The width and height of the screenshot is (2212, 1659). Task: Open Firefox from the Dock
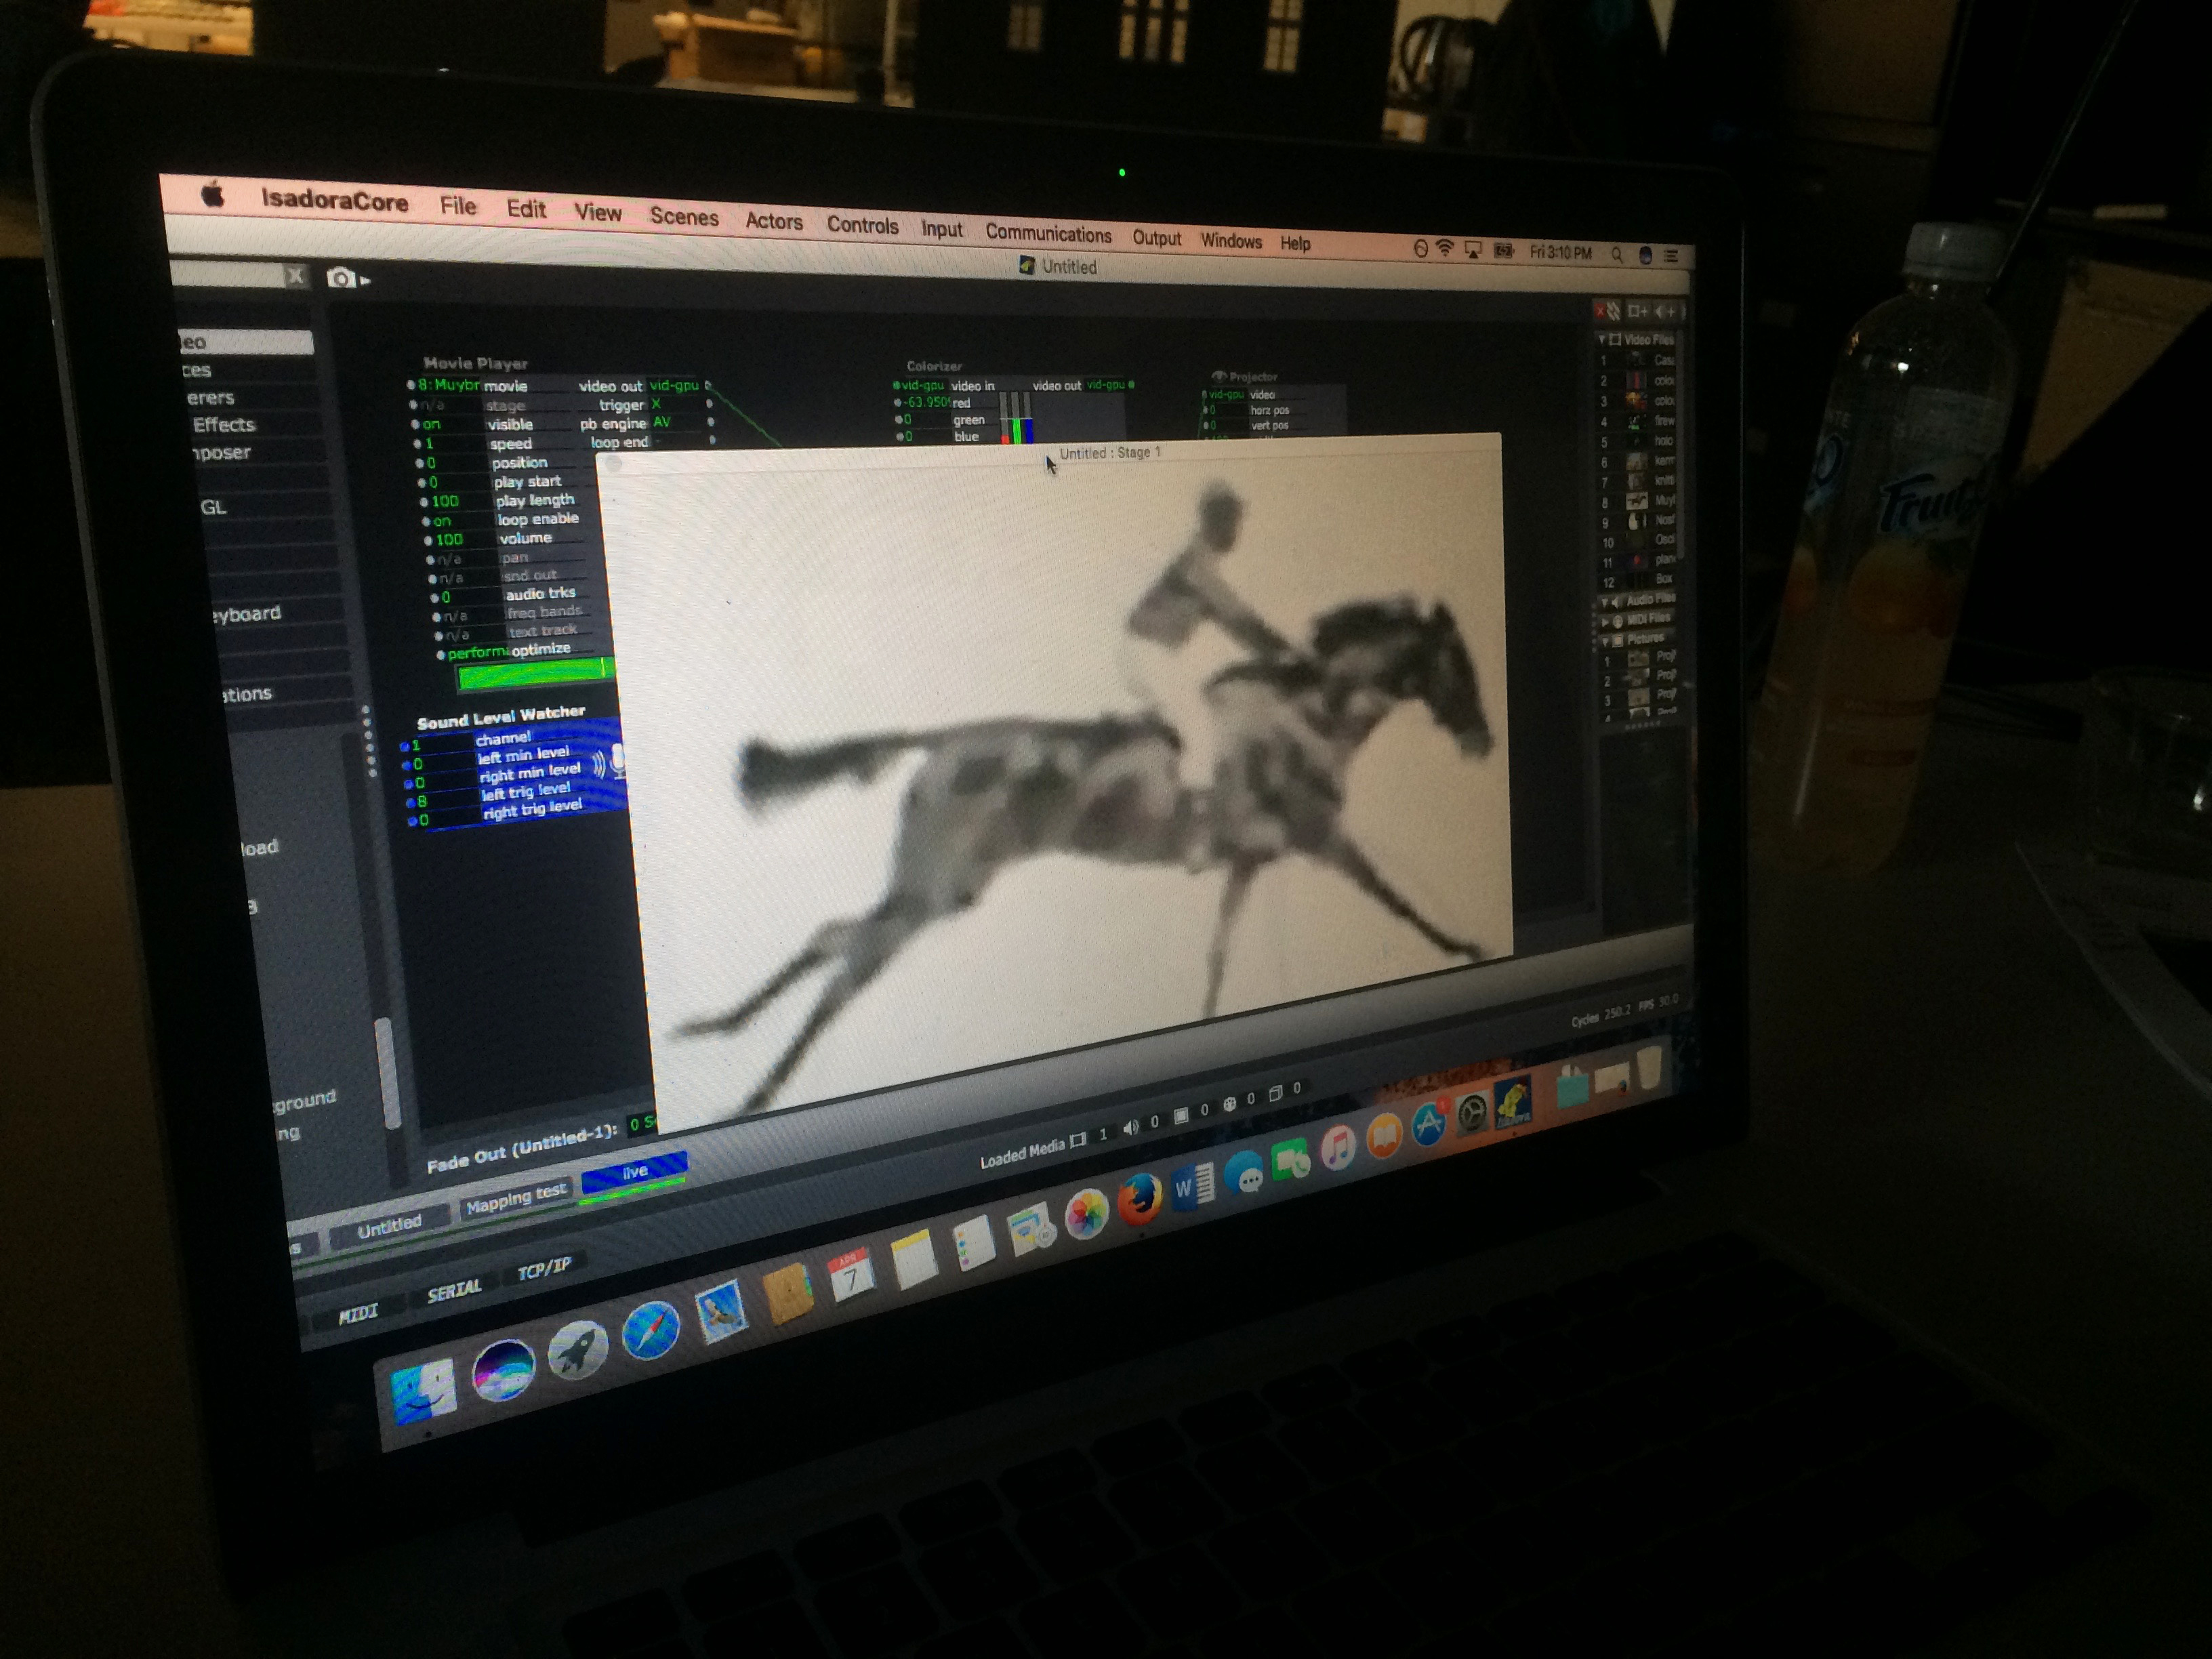coord(1139,1199)
